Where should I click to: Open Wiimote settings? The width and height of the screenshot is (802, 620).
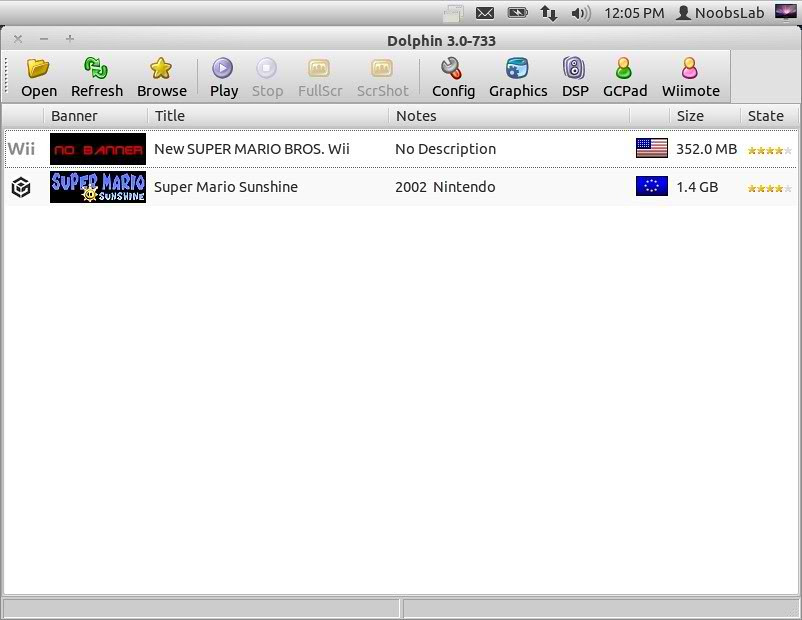[x=690, y=78]
